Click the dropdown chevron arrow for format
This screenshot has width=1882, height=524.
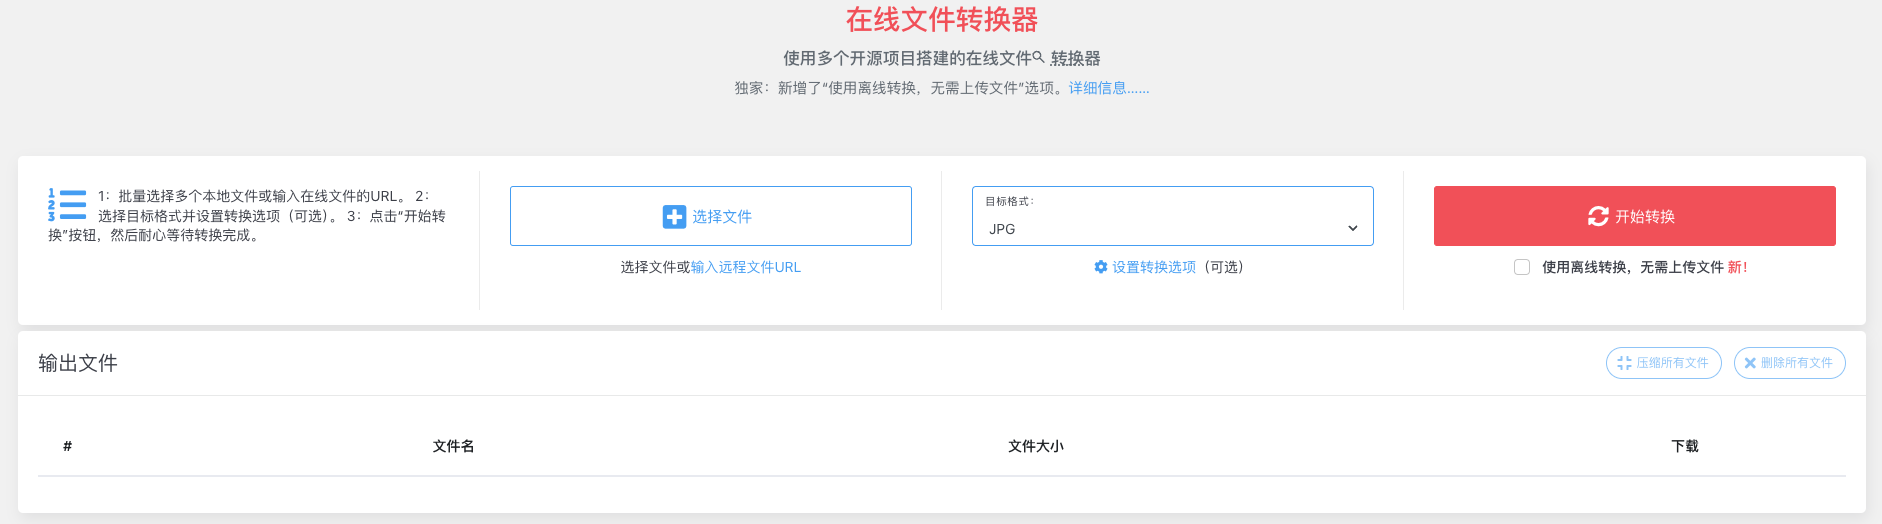(1353, 229)
